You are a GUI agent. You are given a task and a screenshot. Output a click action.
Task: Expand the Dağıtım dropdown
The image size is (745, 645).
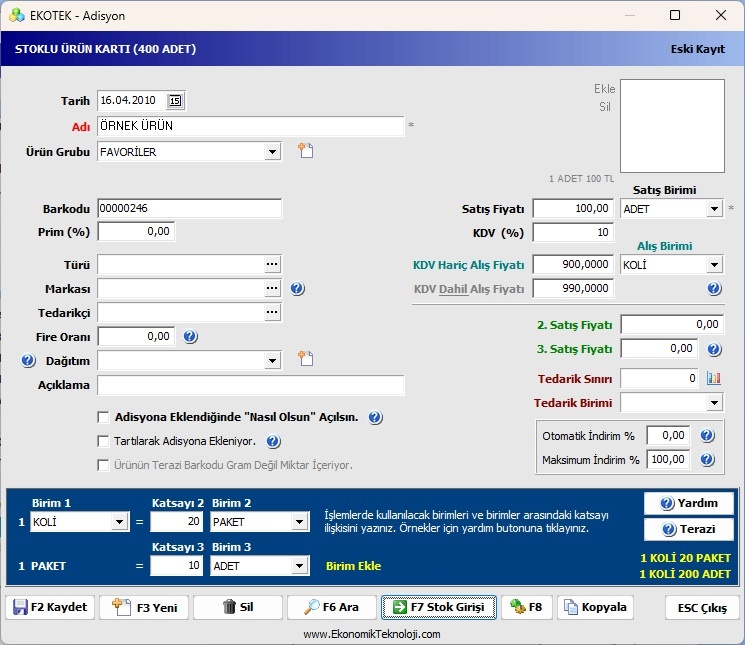(x=272, y=360)
